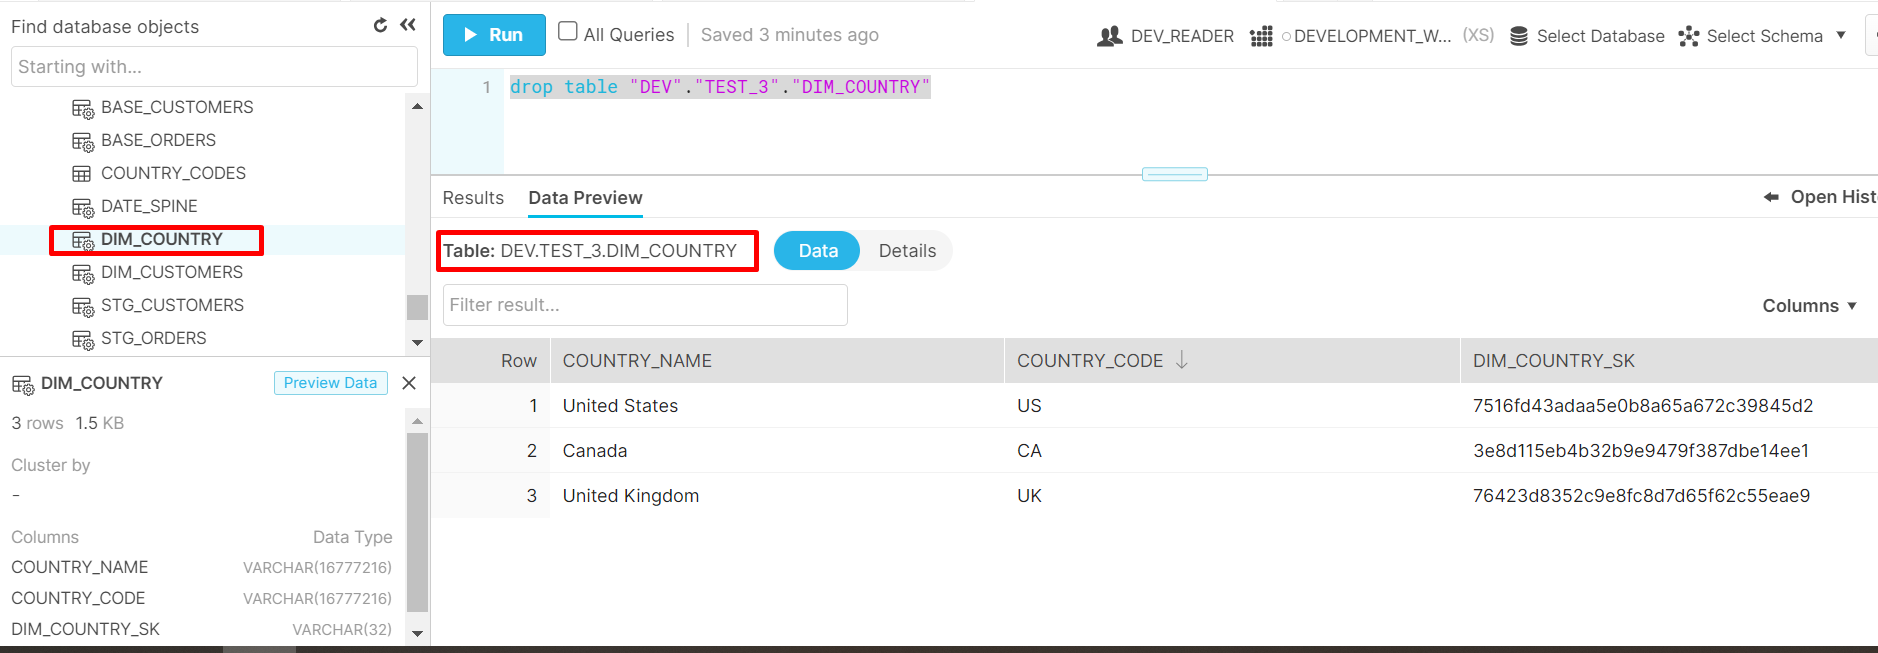The width and height of the screenshot is (1878, 653).
Task: Click the refresh database objects icon
Action: [x=380, y=26]
